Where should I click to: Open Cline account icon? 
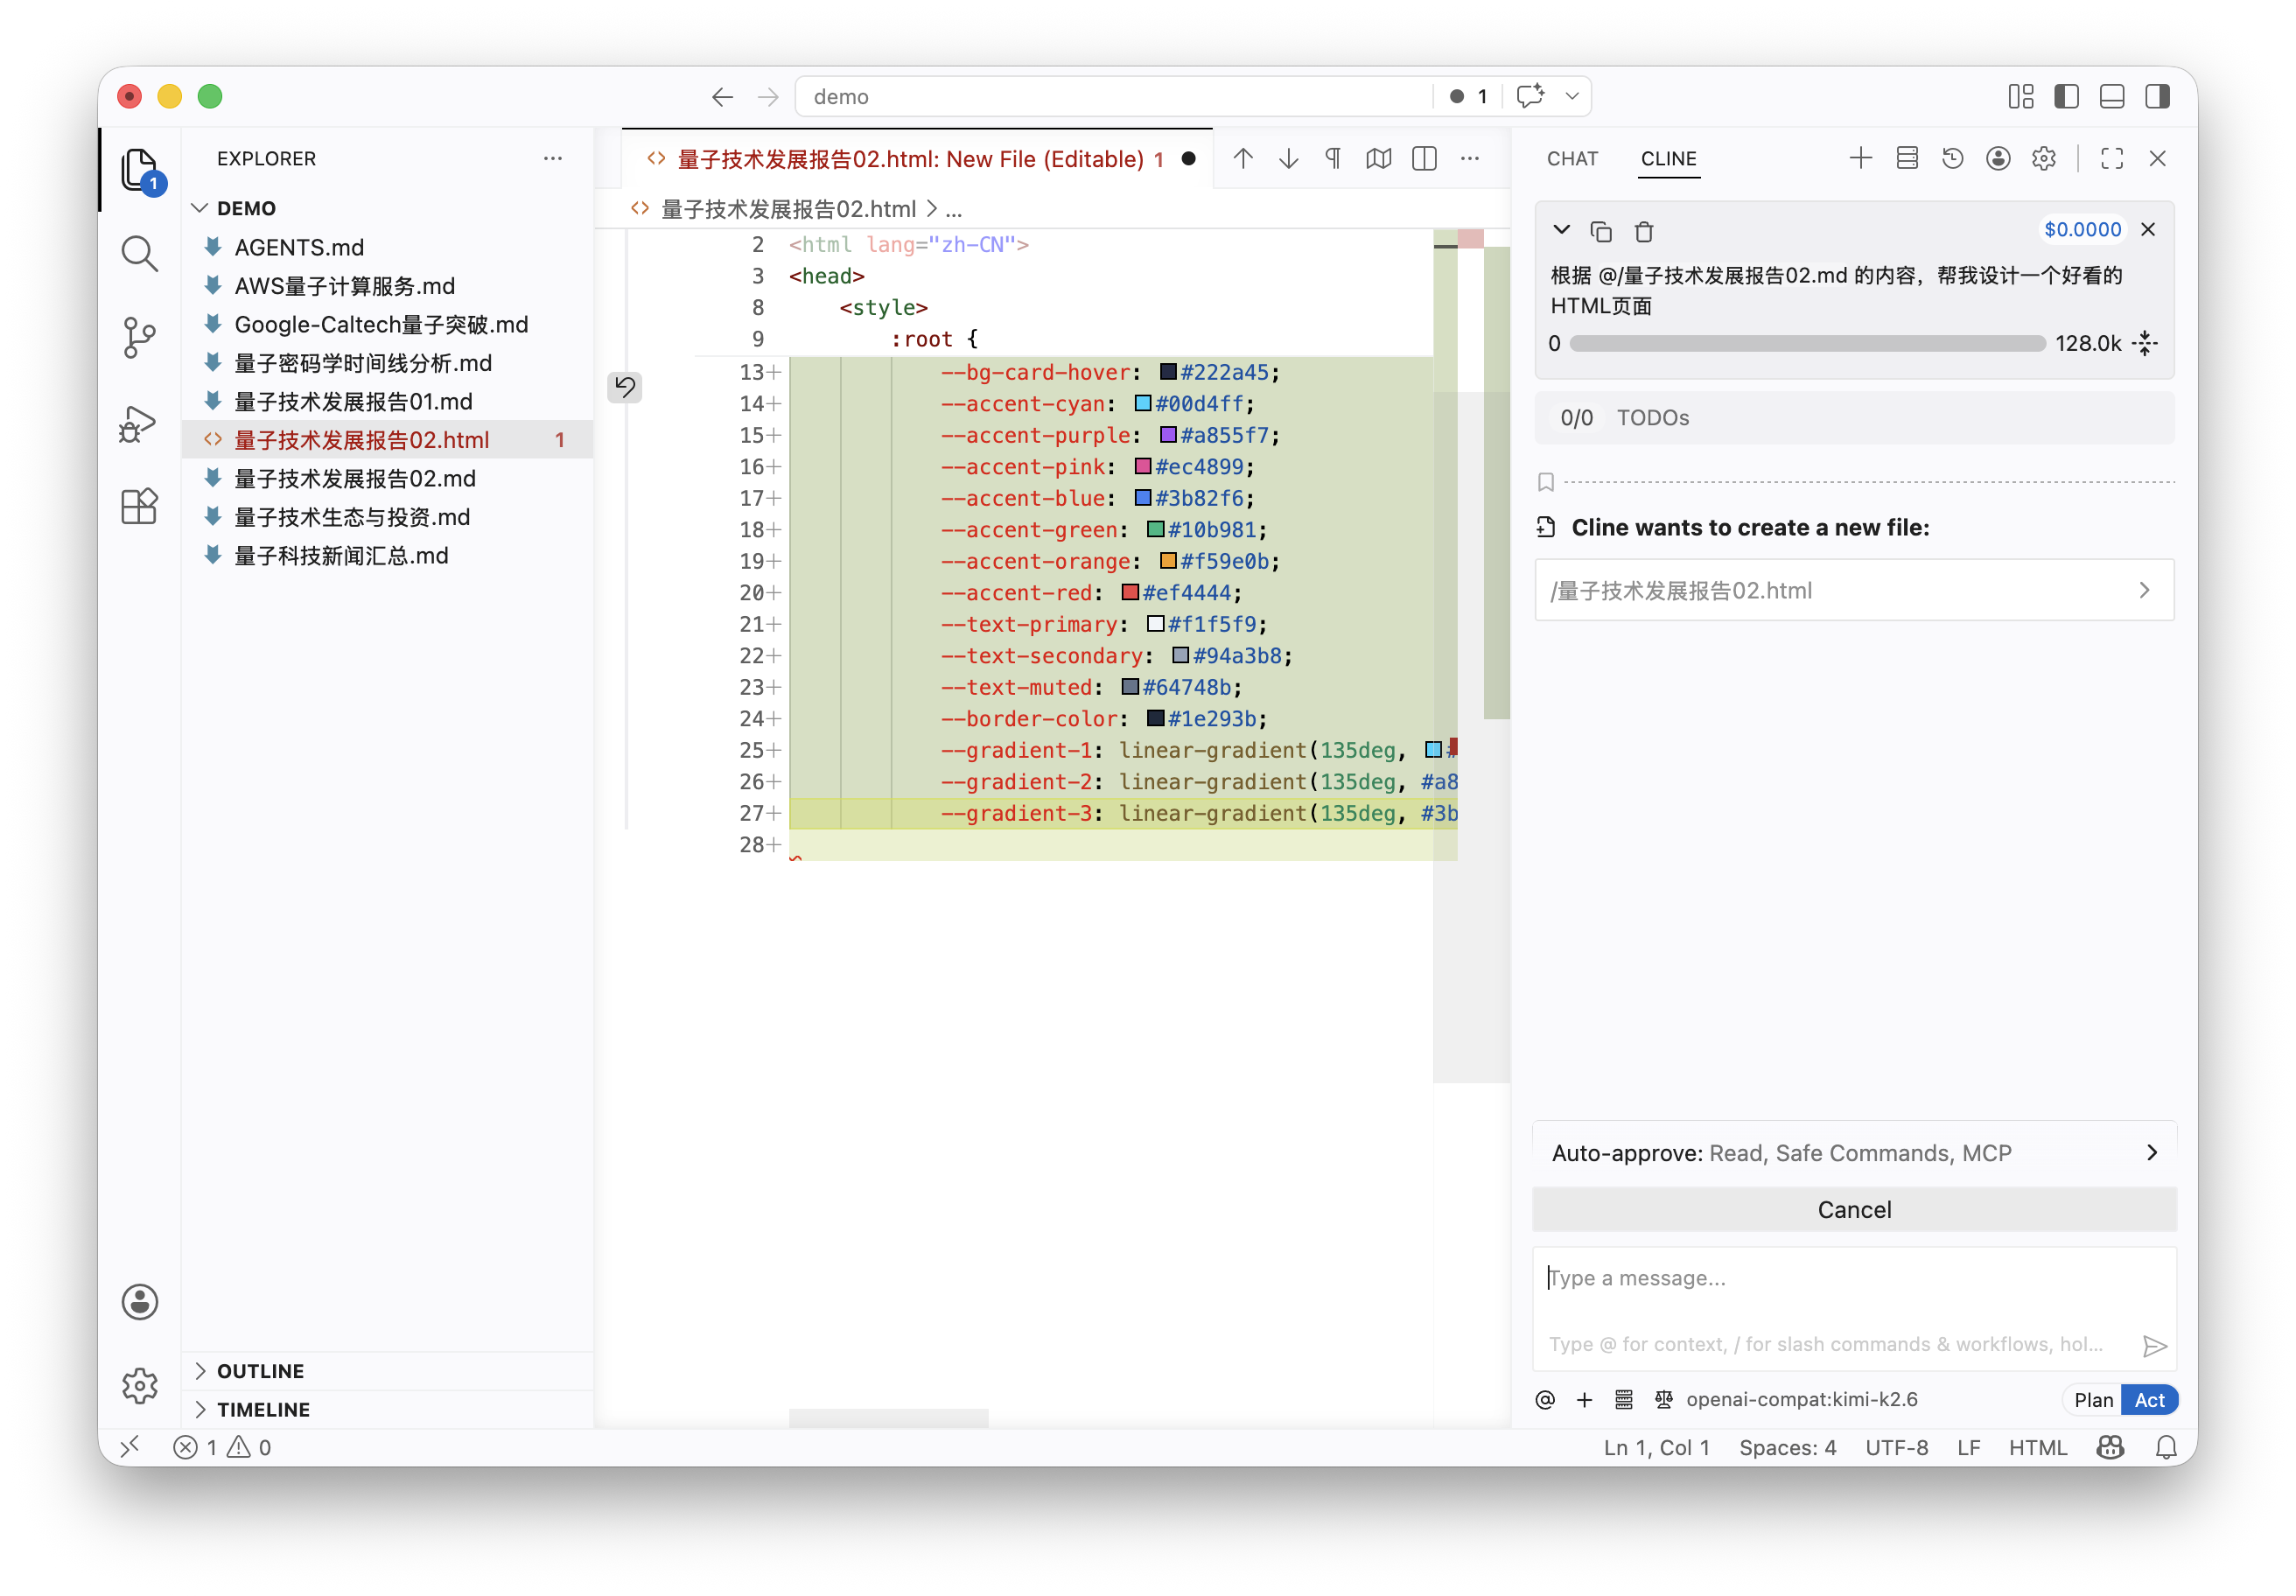1998,158
